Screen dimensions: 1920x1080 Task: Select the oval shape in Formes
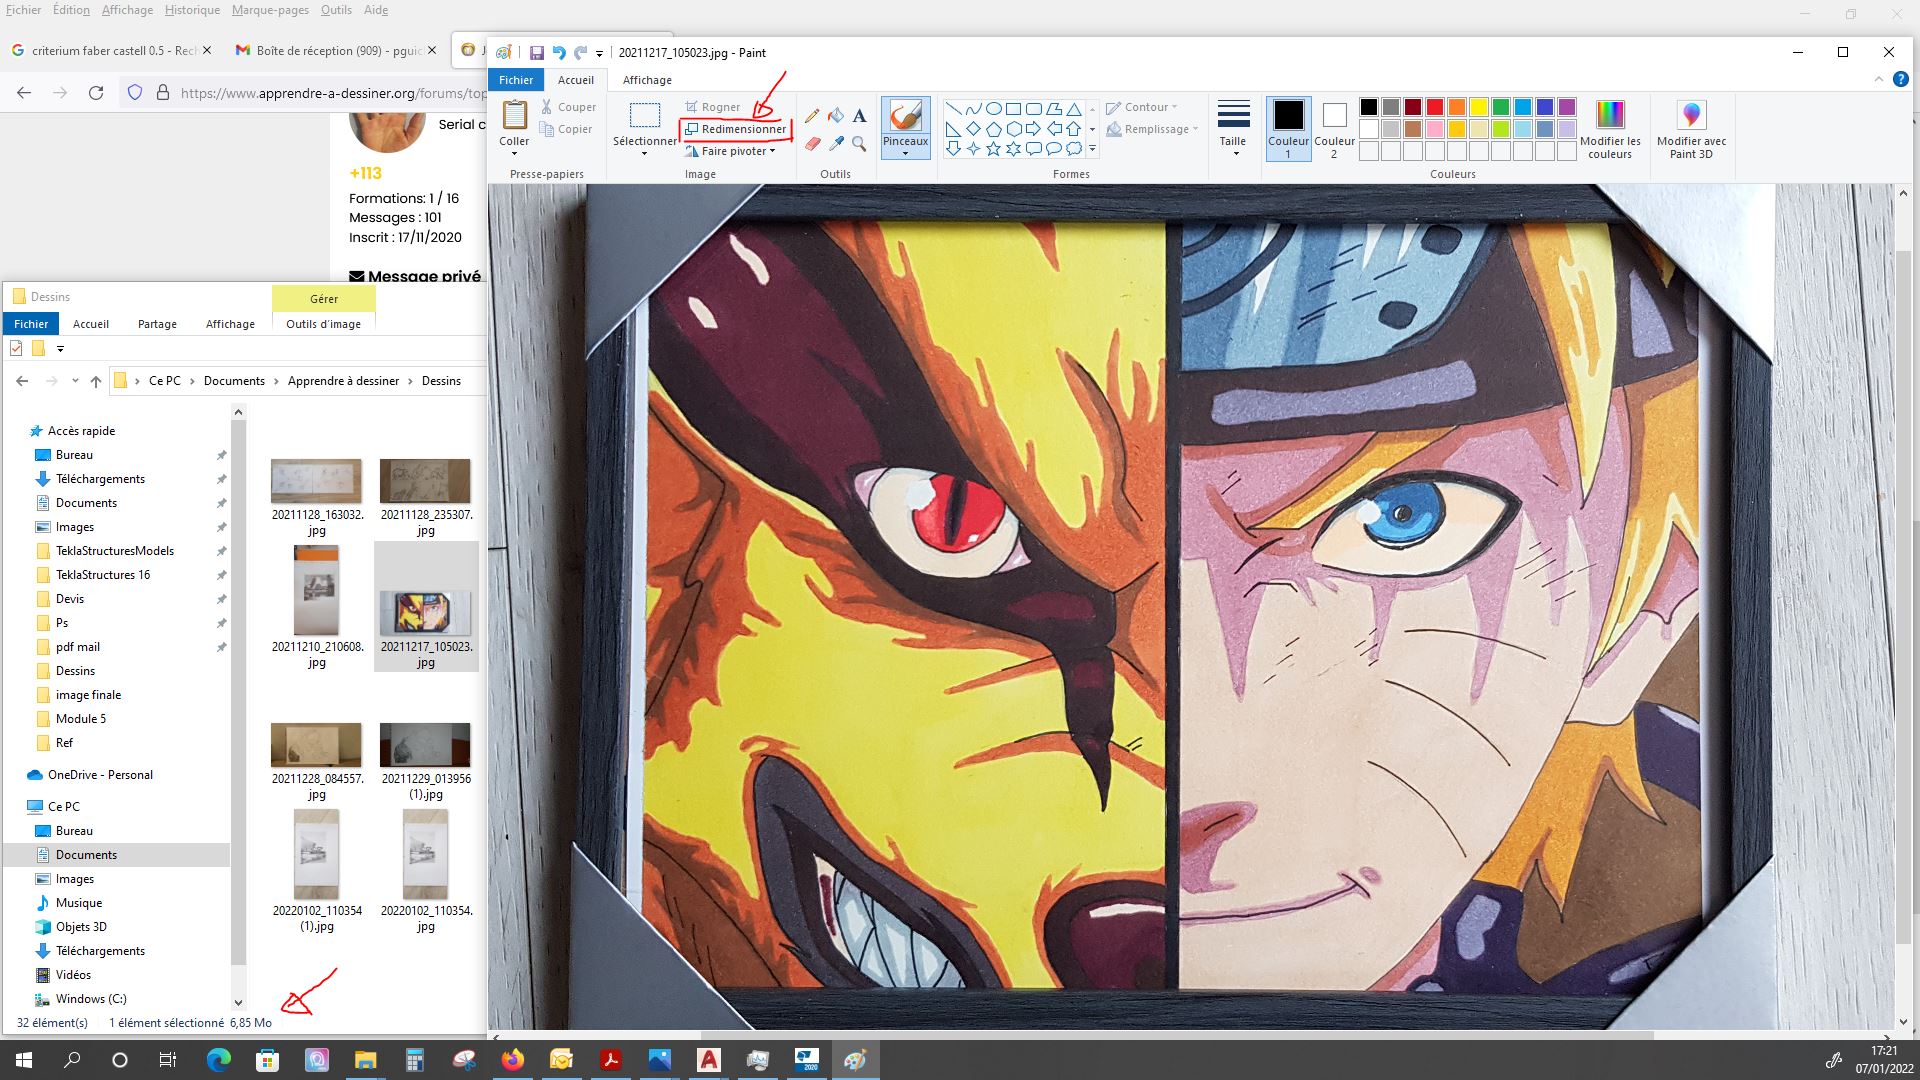[993, 109]
